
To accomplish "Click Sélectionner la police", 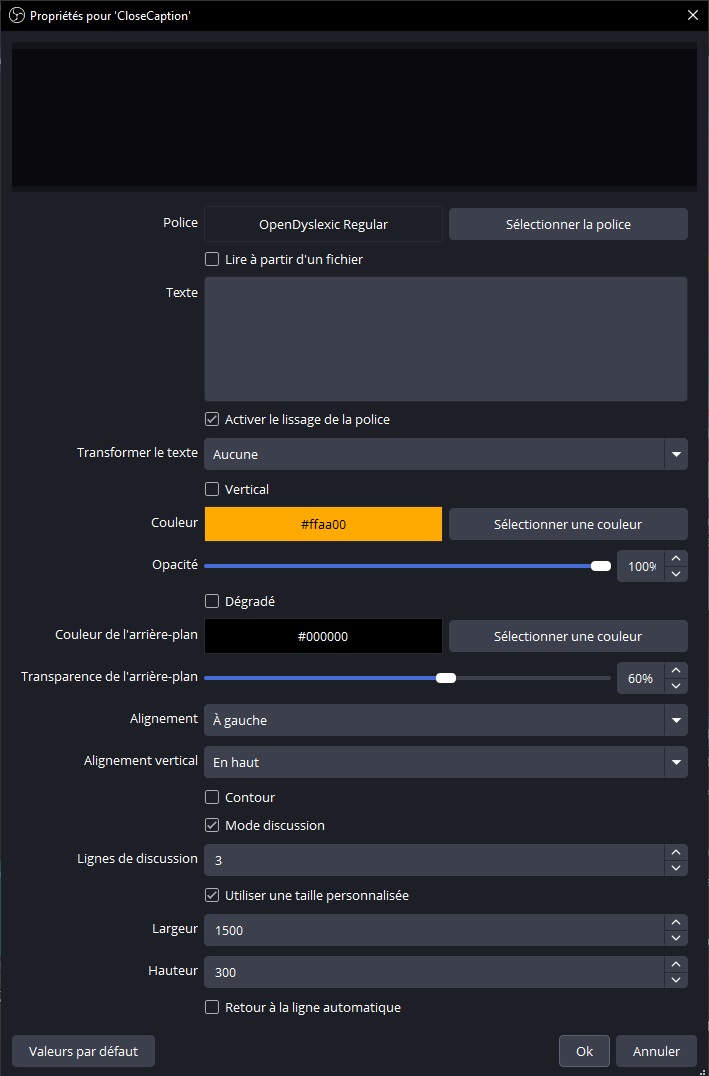I will (567, 223).
